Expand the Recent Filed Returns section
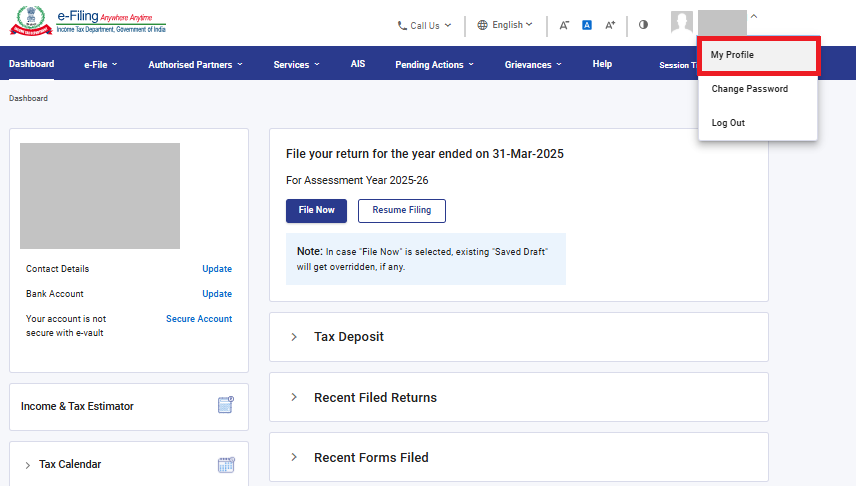The width and height of the screenshot is (856, 486). [375, 397]
